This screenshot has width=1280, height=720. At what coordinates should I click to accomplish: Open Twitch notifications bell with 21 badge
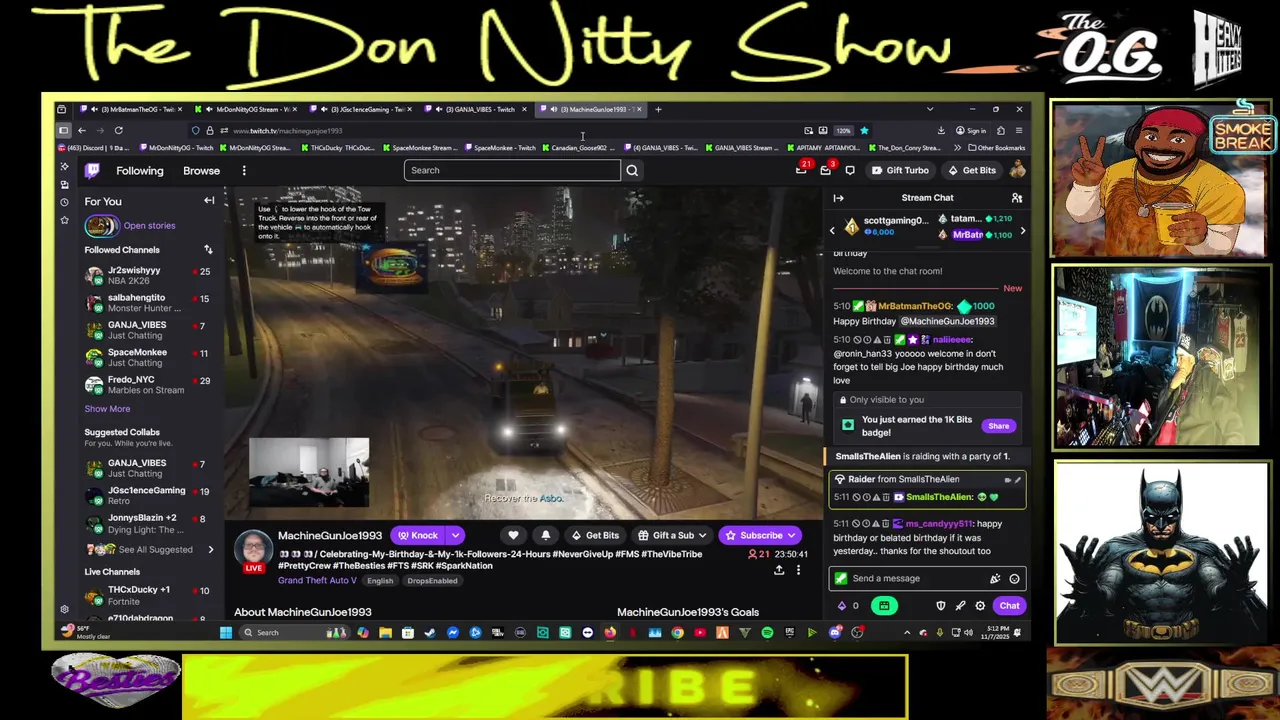pos(801,170)
